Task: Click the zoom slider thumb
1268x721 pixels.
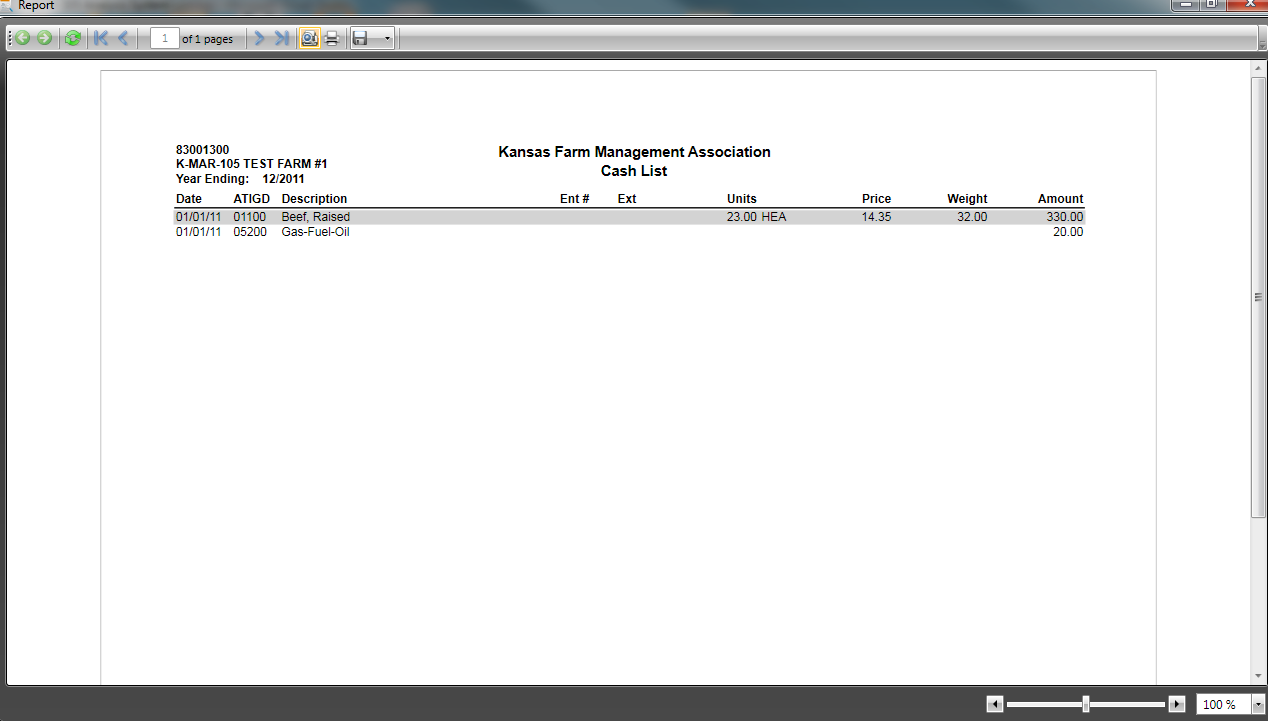Action: pos(1086,704)
